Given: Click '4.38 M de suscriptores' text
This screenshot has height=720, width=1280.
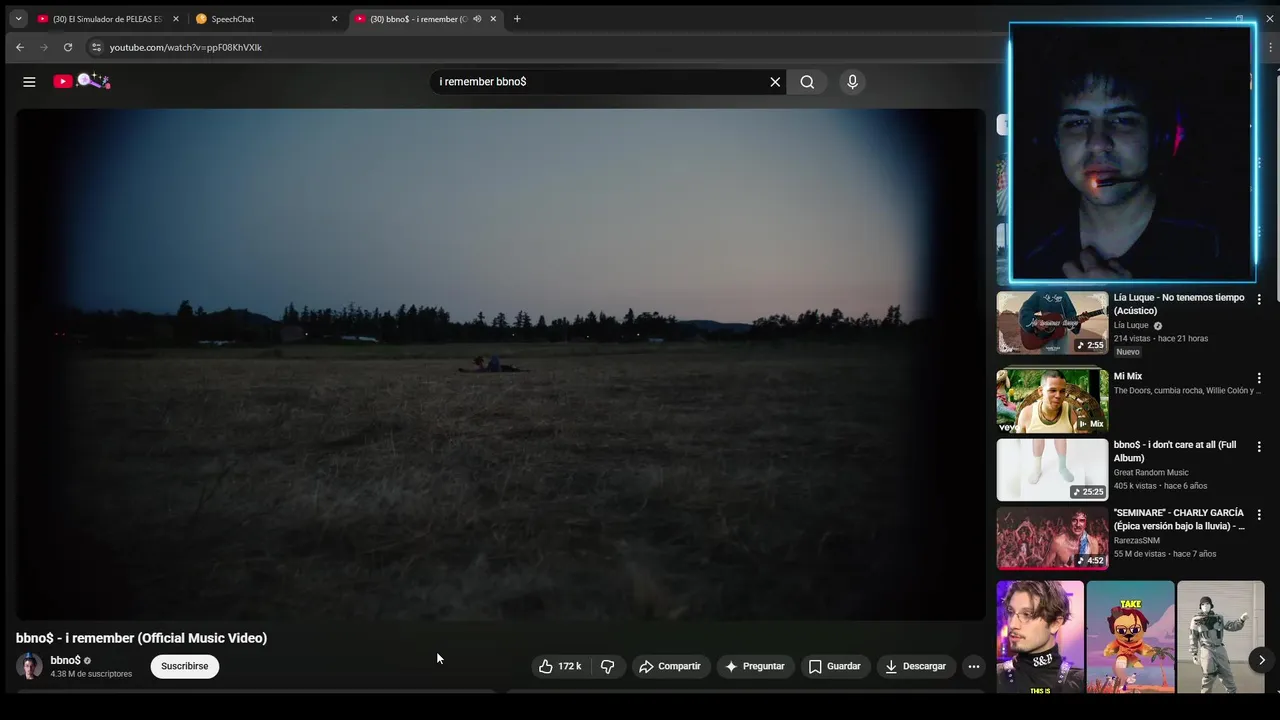Looking at the screenshot, I should (91, 674).
